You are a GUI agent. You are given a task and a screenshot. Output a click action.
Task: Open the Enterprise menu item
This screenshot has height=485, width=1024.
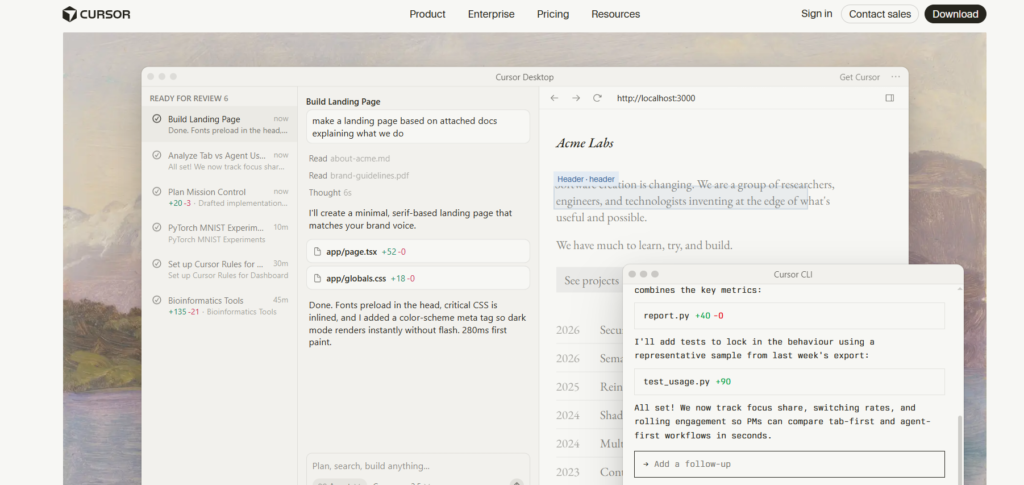(491, 14)
